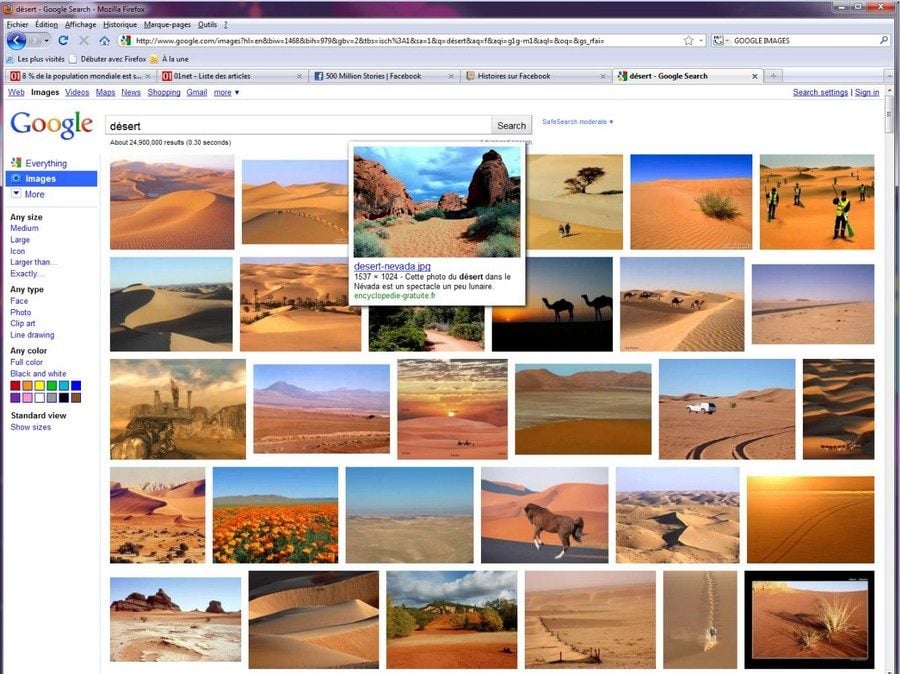Open the desert-nevada.jpg link
900x674 pixels.
391,266
